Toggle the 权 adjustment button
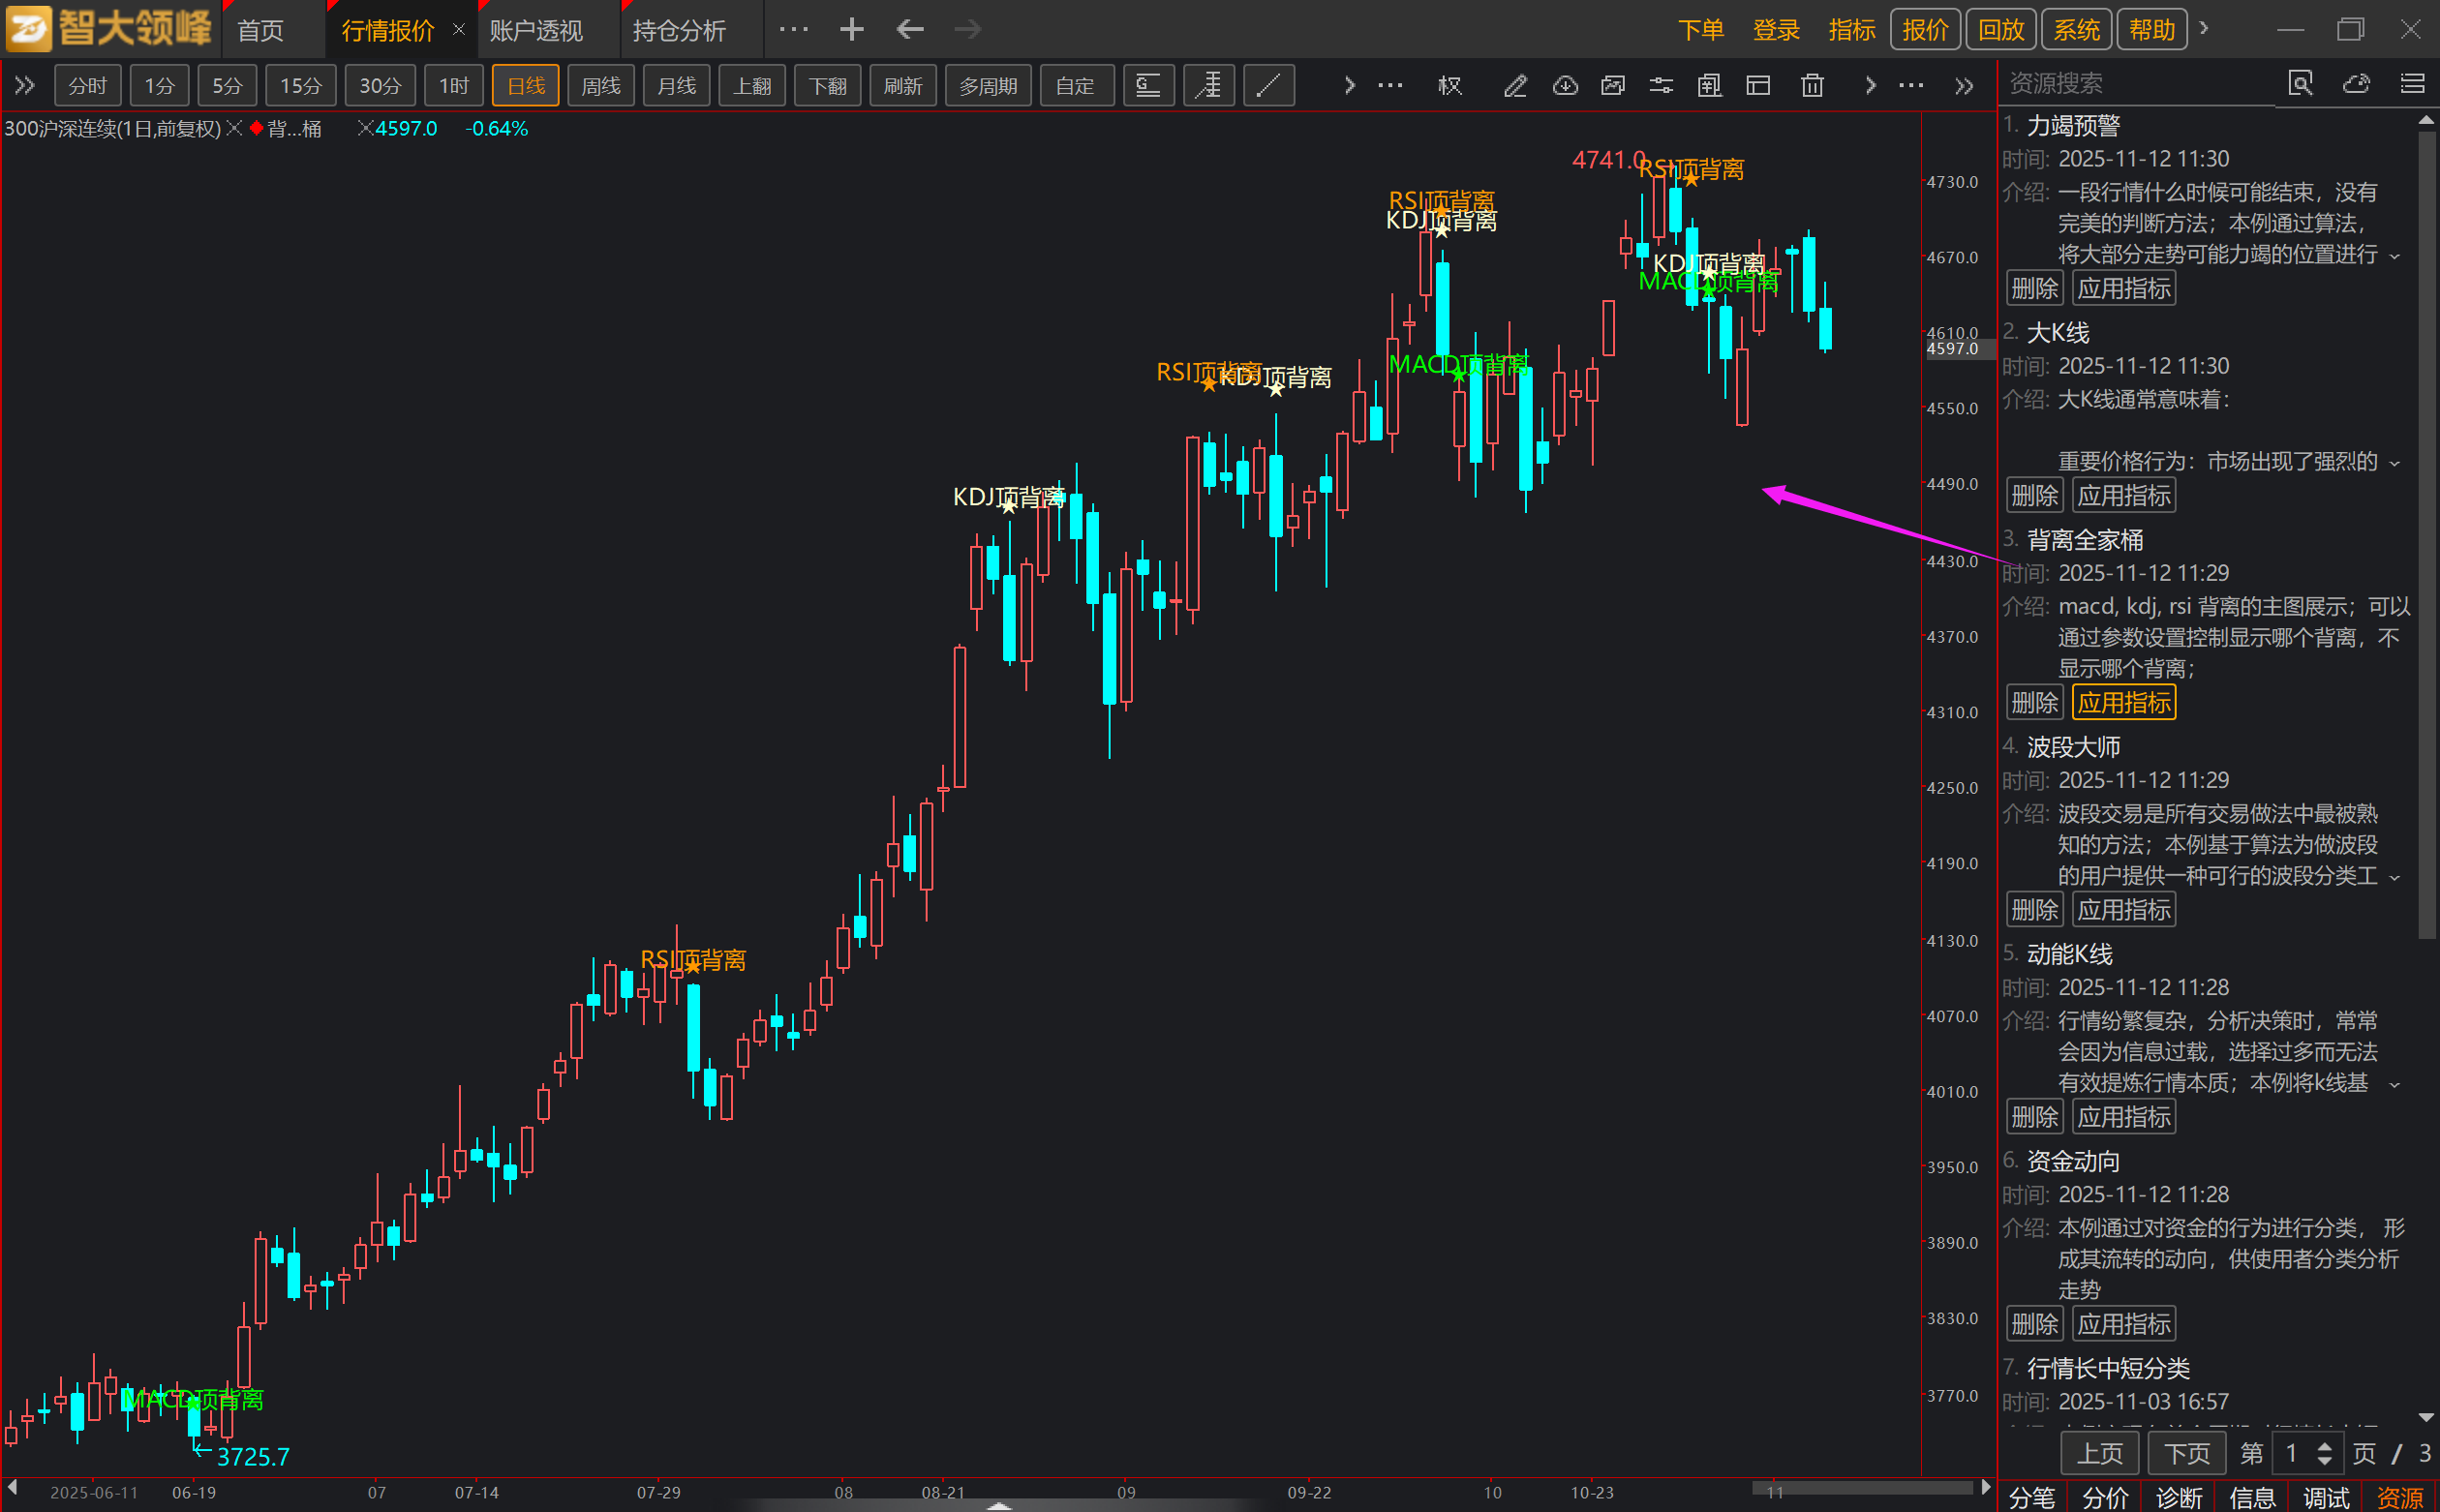The width and height of the screenshot is (2440, 1512). click(1450, 86)
